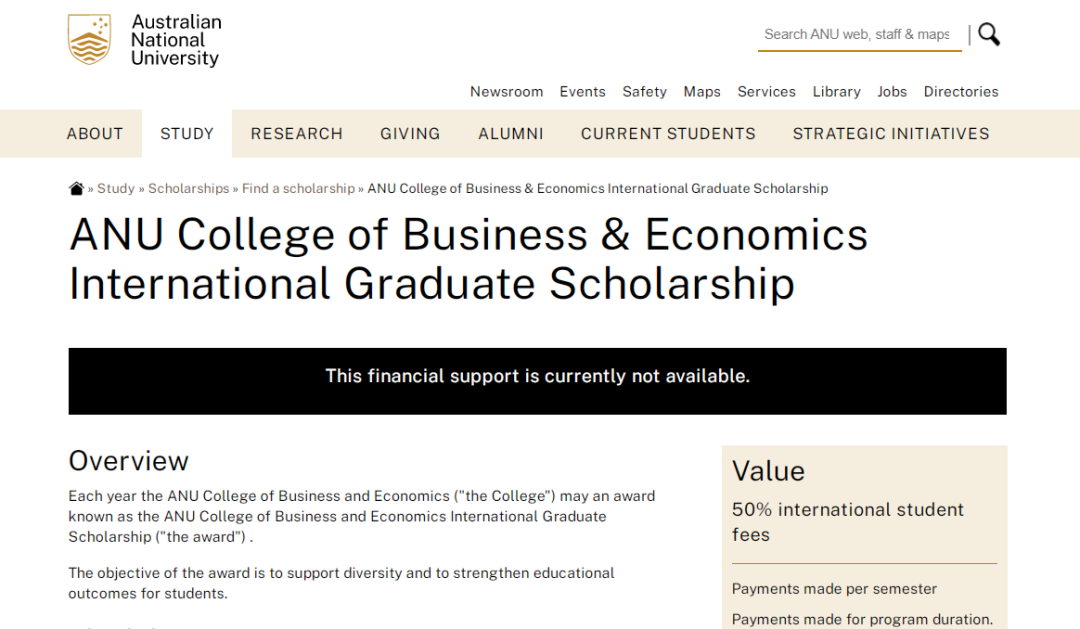Click the Find a scholarship breadcrumb

298,189
